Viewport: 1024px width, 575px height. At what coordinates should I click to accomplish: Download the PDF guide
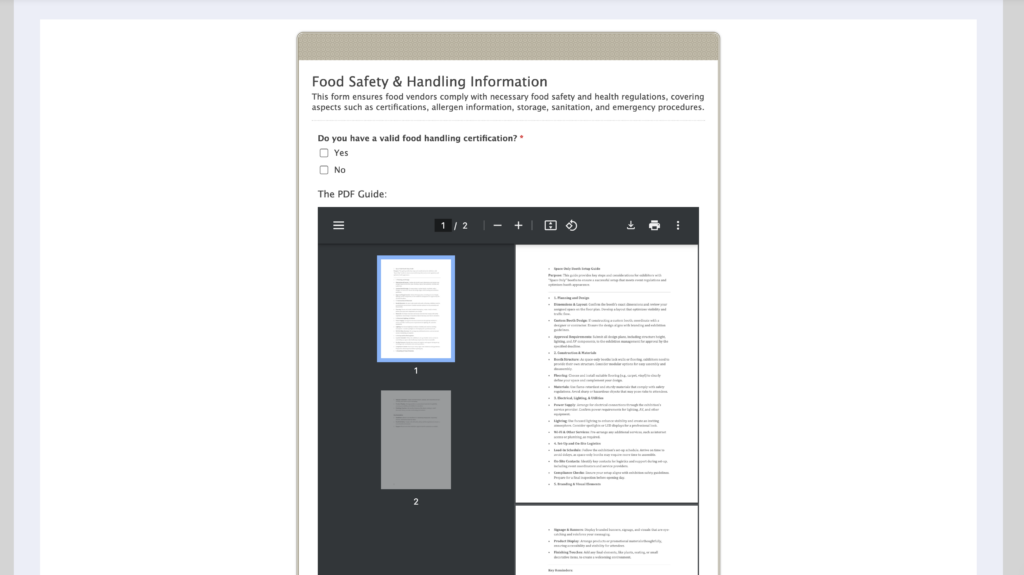coord(631,226)
